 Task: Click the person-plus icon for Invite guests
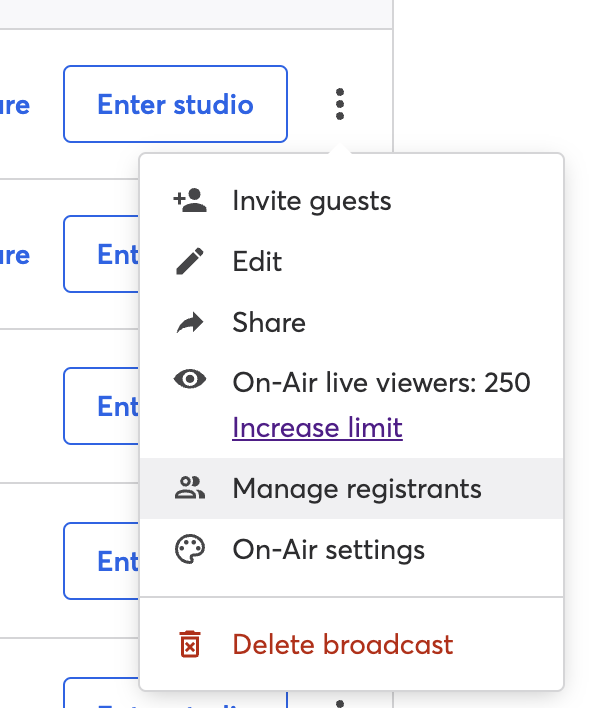tap(190, 200)
